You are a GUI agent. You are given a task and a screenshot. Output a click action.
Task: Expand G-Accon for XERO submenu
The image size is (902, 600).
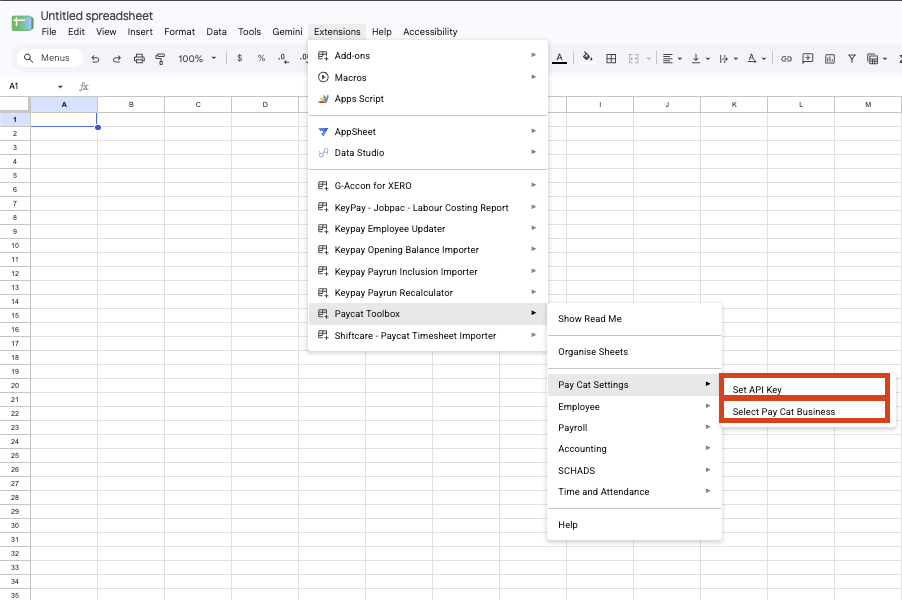point(428,186)
